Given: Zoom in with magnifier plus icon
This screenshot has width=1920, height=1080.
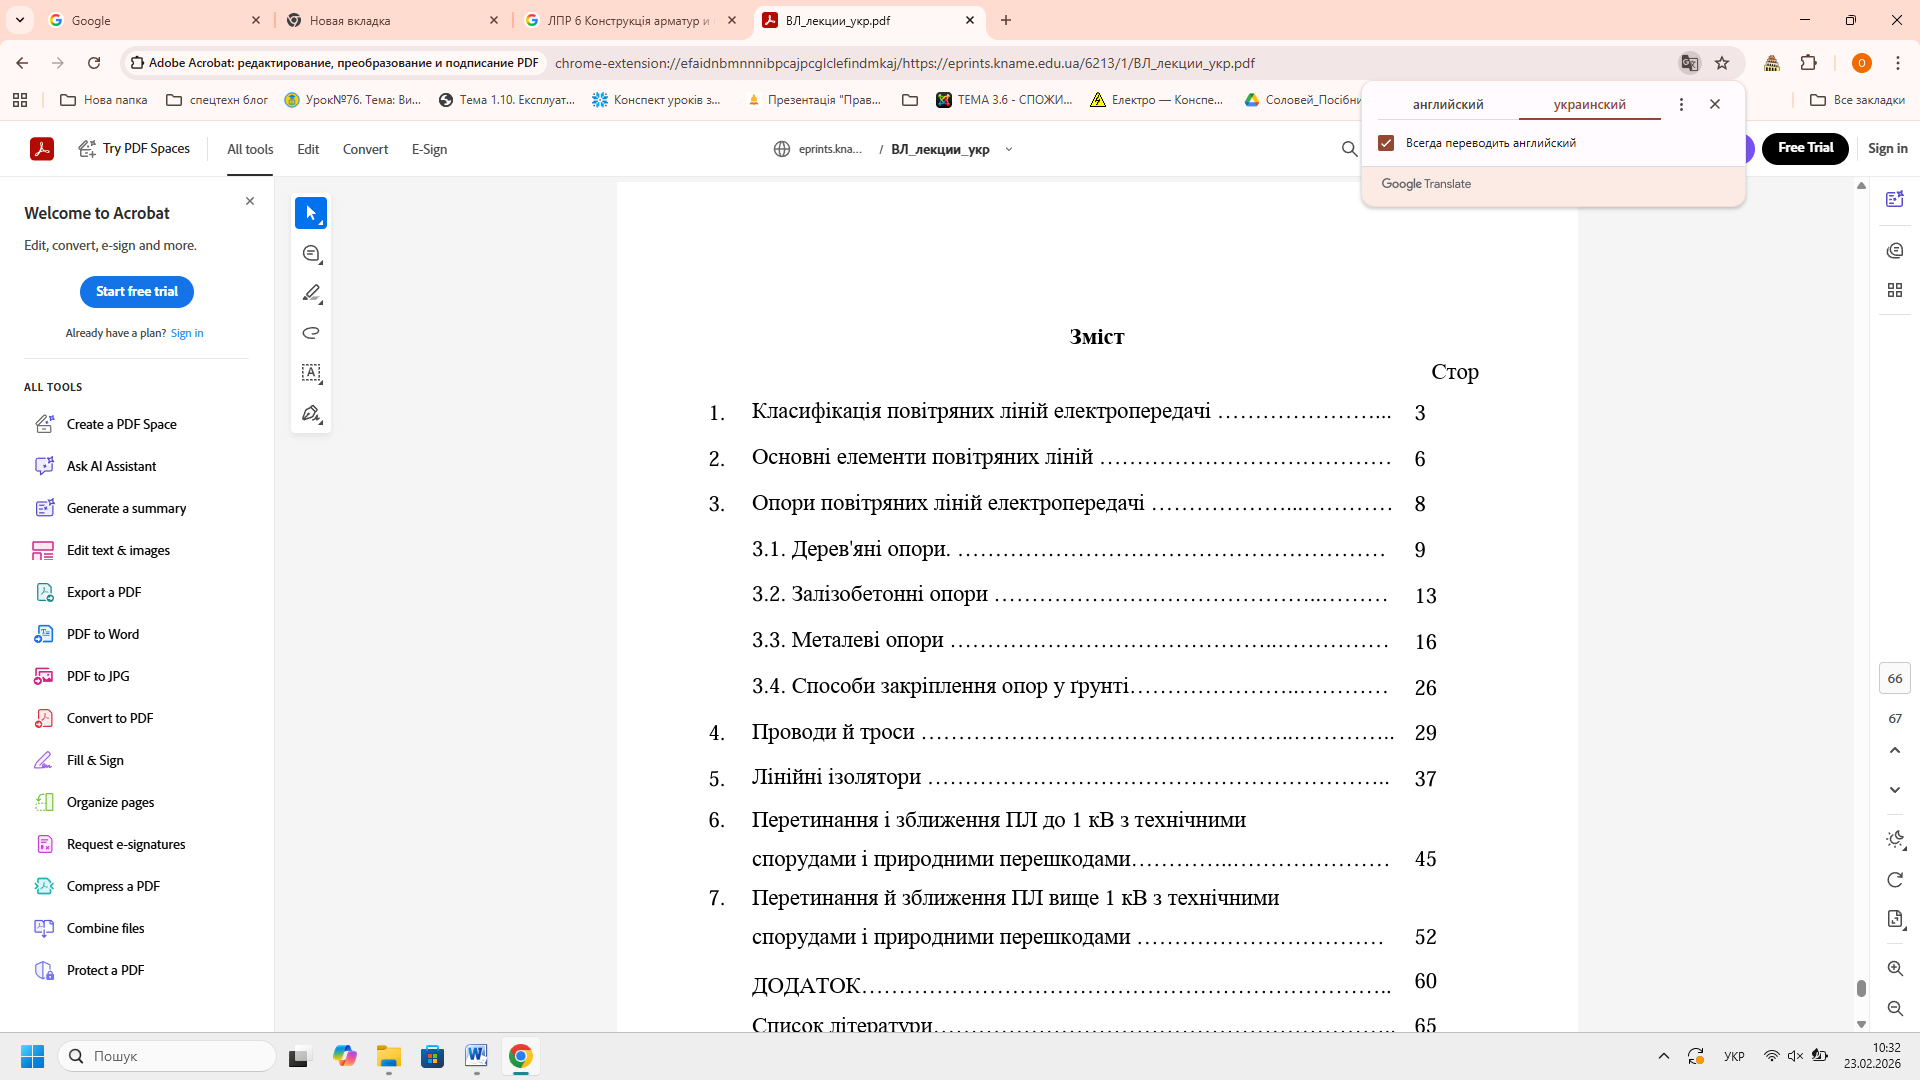Looking at the screenshot, I should pos(1895,969).
